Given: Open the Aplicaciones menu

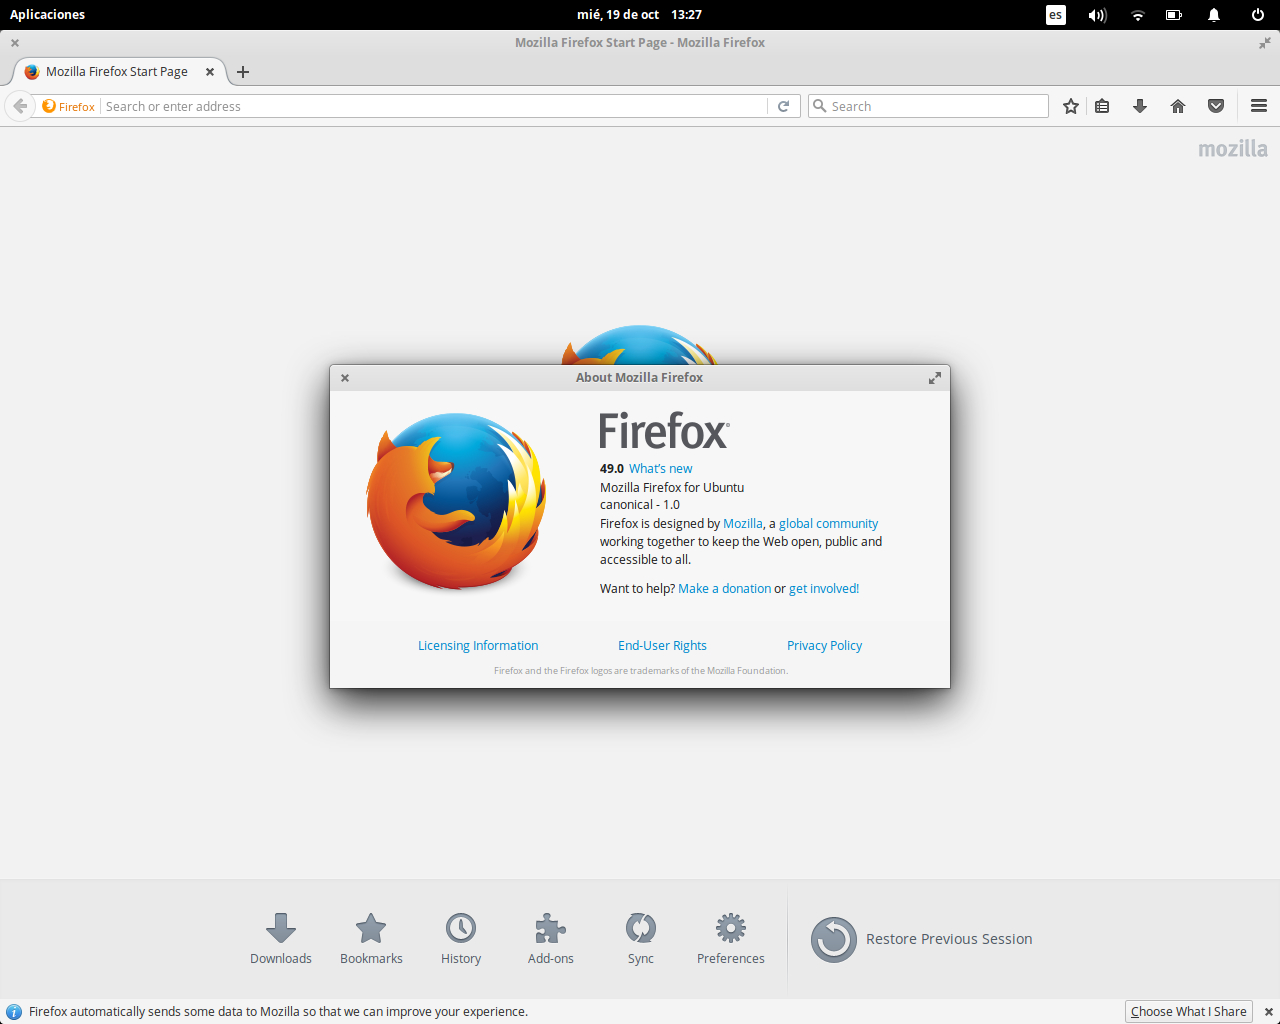Looking at the screenshot, I should pyautogui.click(x=48, y=15).
